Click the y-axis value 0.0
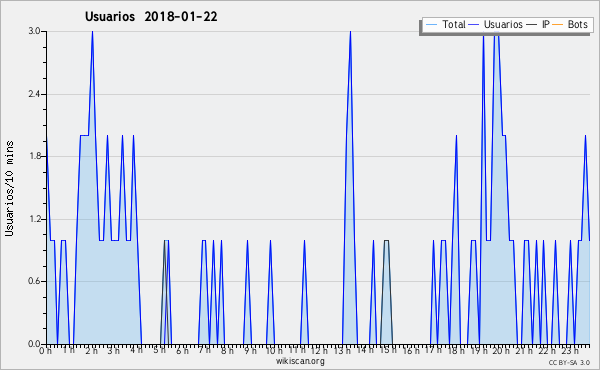600x370 pixels. pos(34,344)
